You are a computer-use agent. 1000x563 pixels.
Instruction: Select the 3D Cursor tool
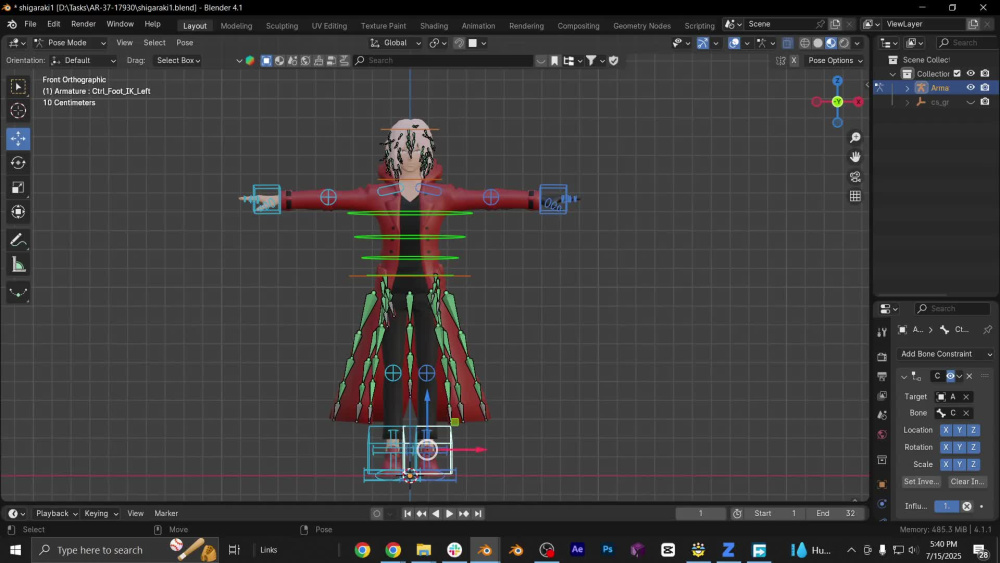(x=18, y=111)
